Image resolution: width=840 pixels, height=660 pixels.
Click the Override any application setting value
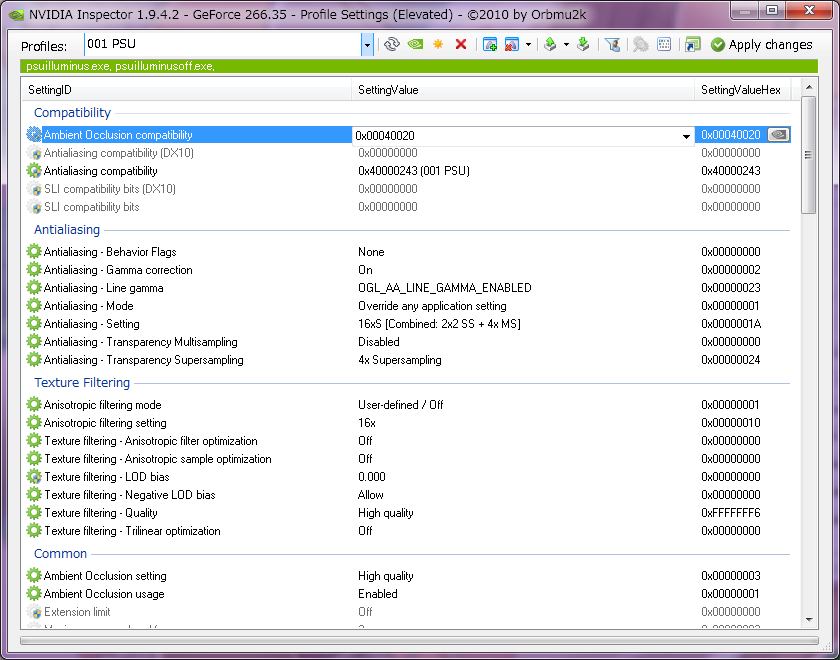pos(432,306)
